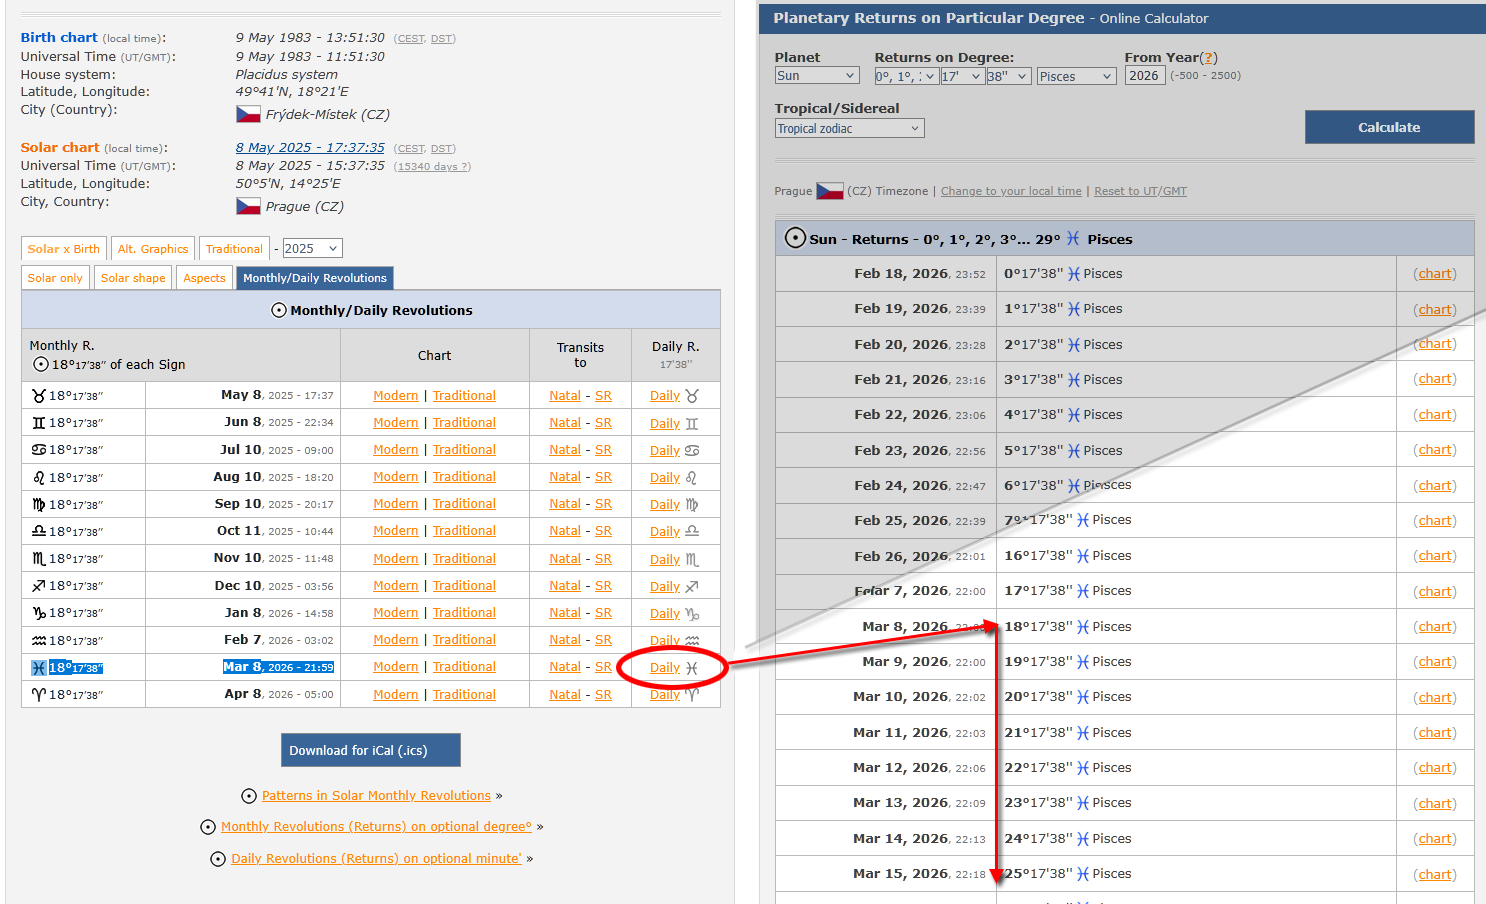Expand the Pisces sign dropdown

[x=1076, y=76]
